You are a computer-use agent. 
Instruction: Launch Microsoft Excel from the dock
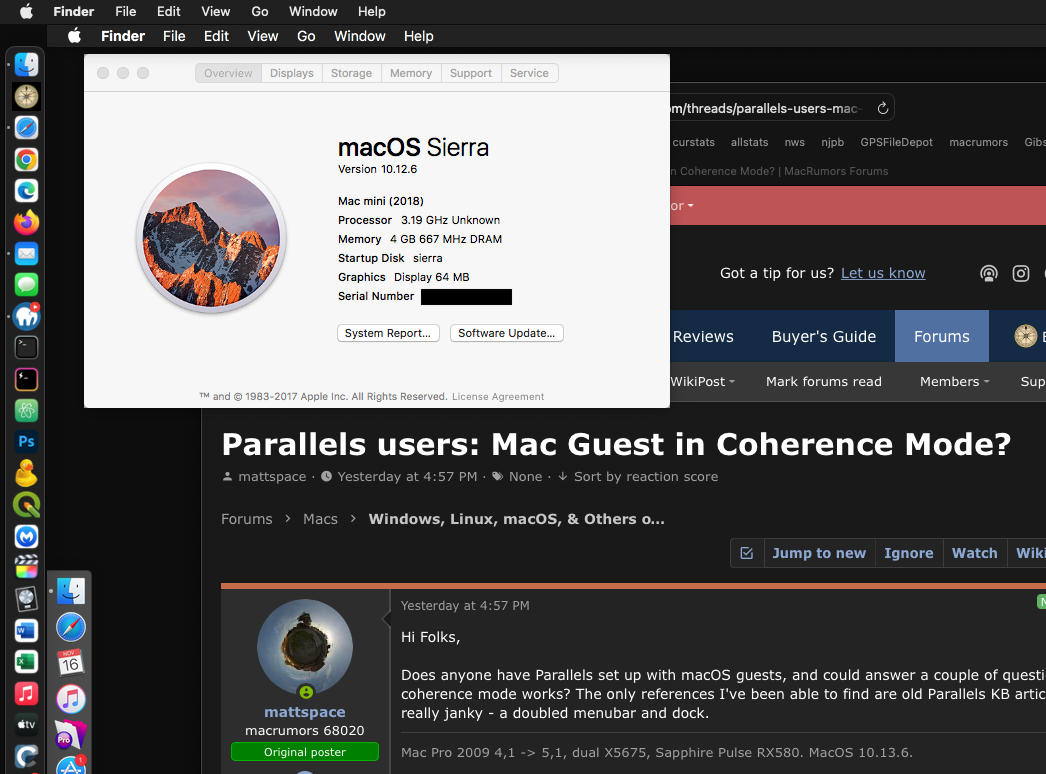26,662
